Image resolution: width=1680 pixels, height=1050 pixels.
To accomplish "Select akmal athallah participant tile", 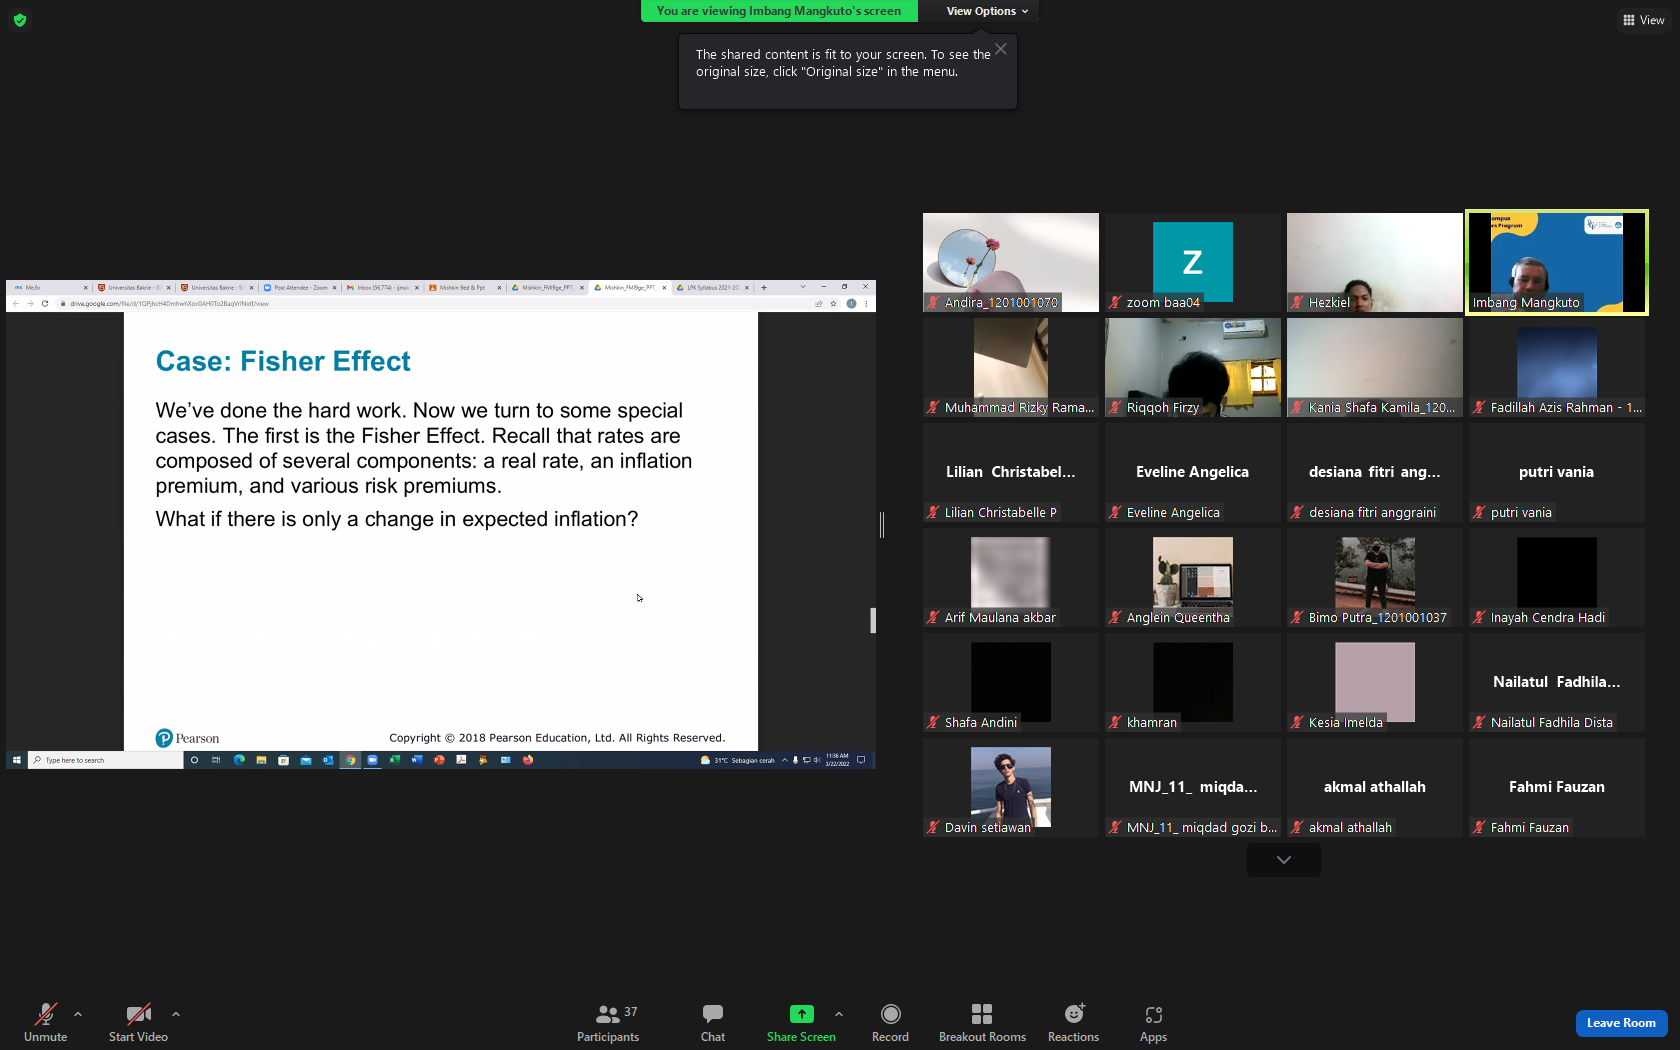I will (1374, 787).
